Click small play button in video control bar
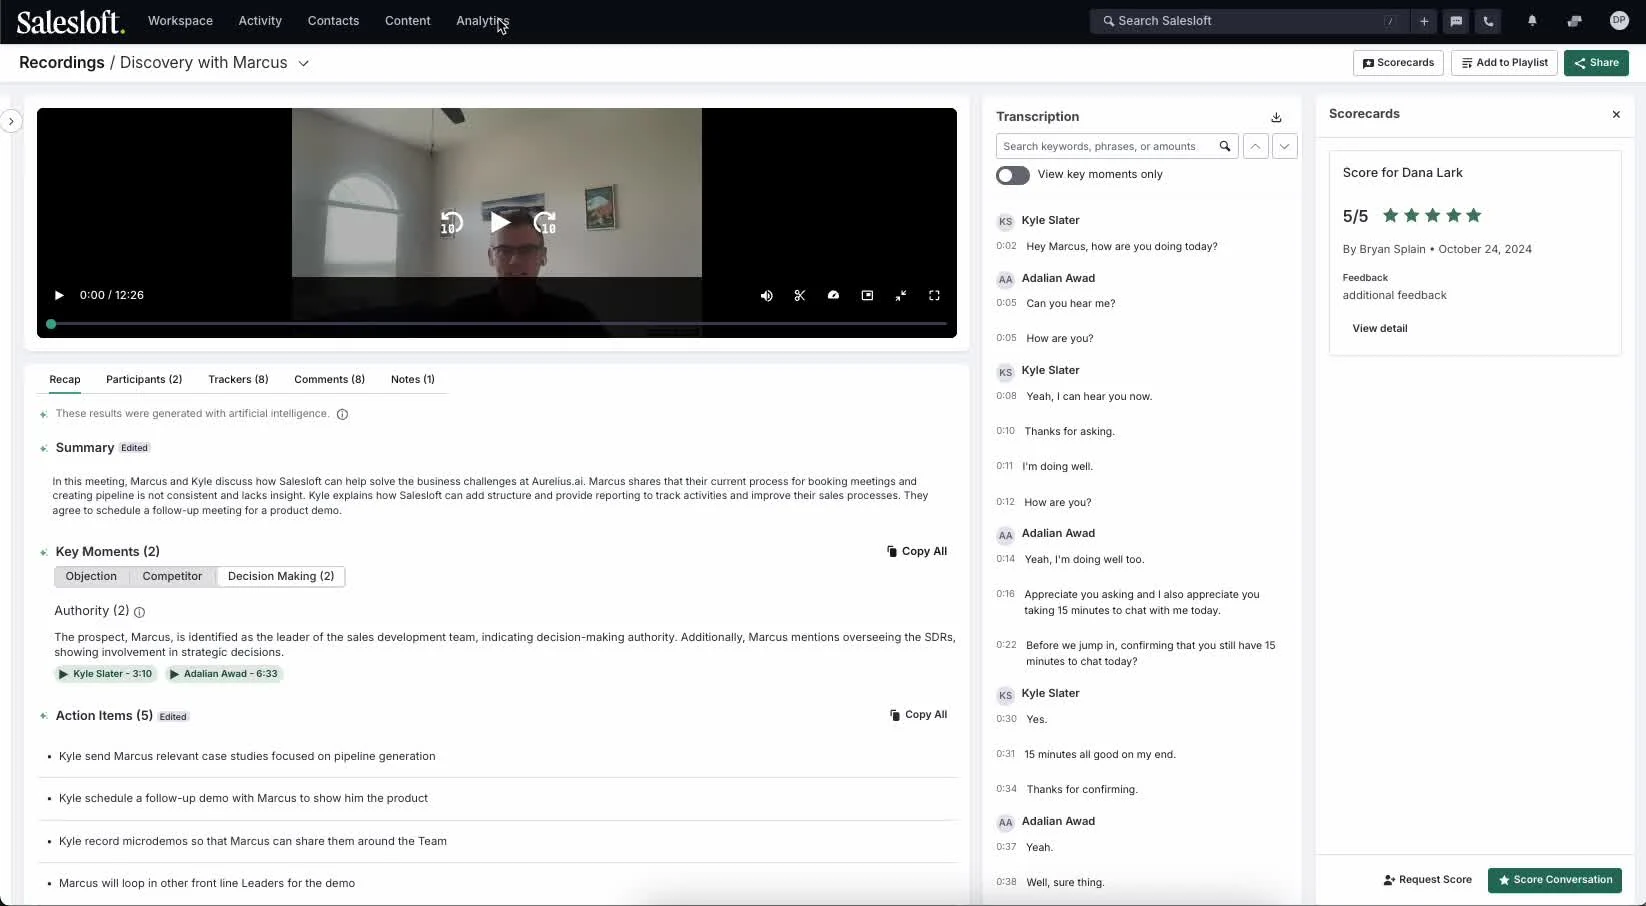Viewport: 1646px width, 906px height. click(x=59, y=295)
